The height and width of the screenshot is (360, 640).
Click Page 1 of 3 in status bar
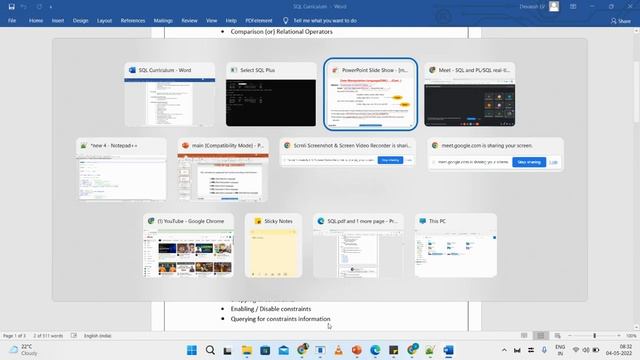tap(14, 336)
